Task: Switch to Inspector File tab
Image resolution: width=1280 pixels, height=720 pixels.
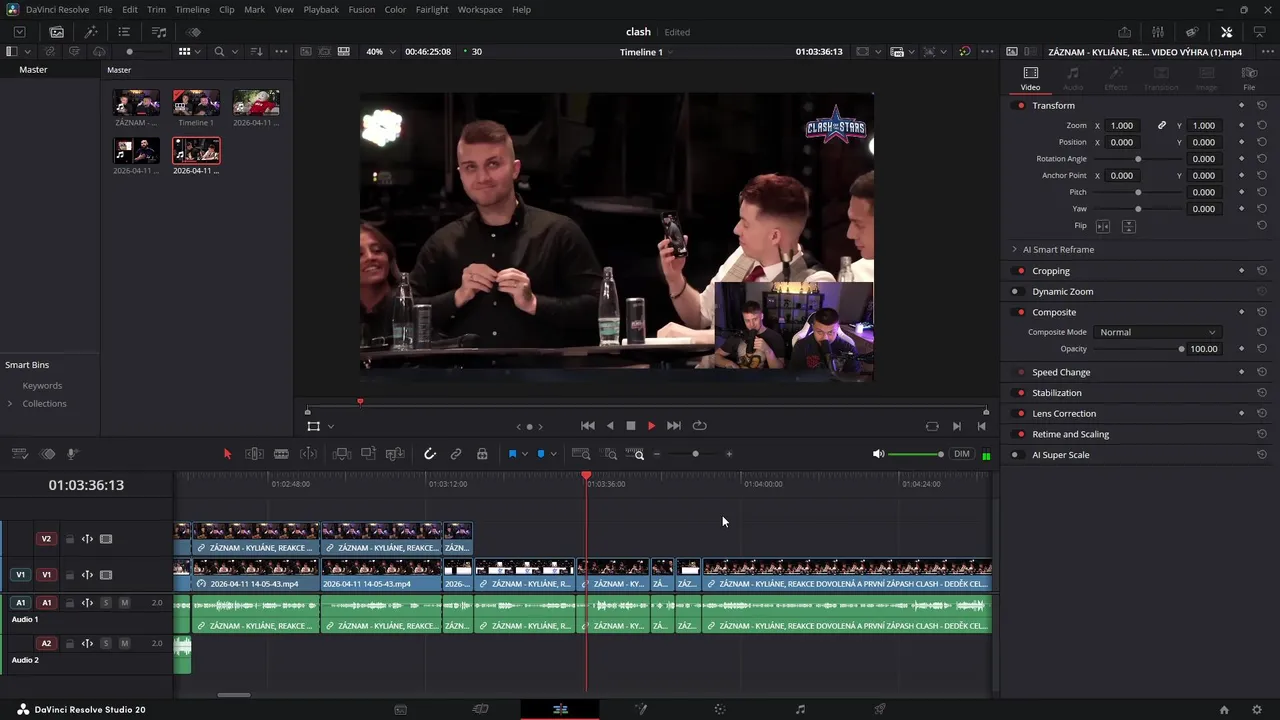Action: tap(1249, 79)
